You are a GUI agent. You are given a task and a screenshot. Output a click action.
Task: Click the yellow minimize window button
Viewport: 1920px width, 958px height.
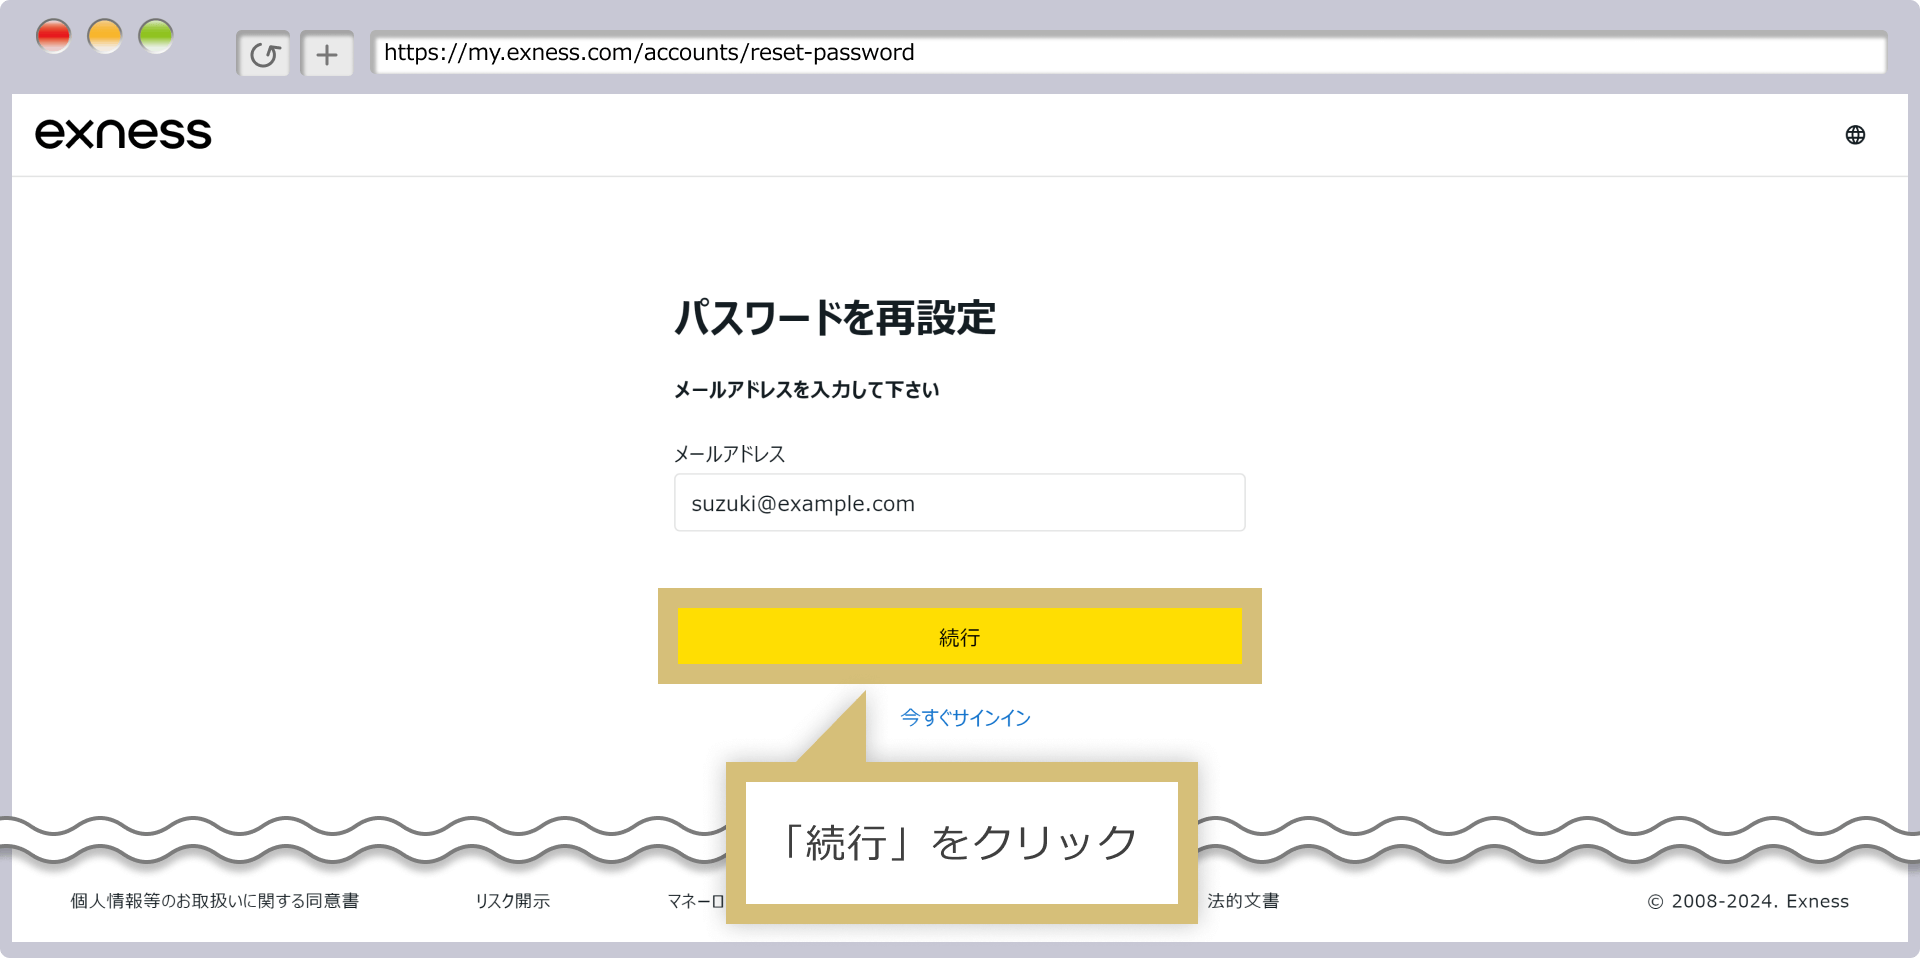click(x=105, y=37)
